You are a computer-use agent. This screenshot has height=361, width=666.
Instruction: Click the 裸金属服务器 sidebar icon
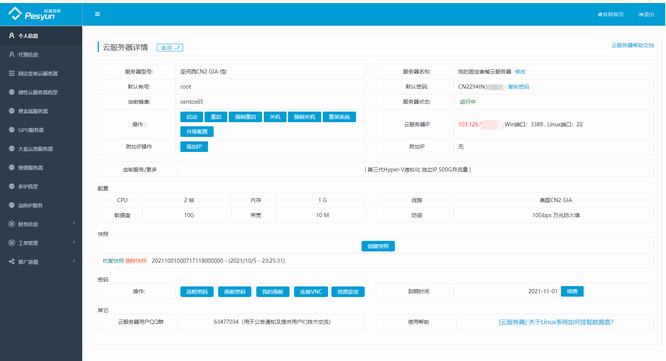(x=11, y=111)
